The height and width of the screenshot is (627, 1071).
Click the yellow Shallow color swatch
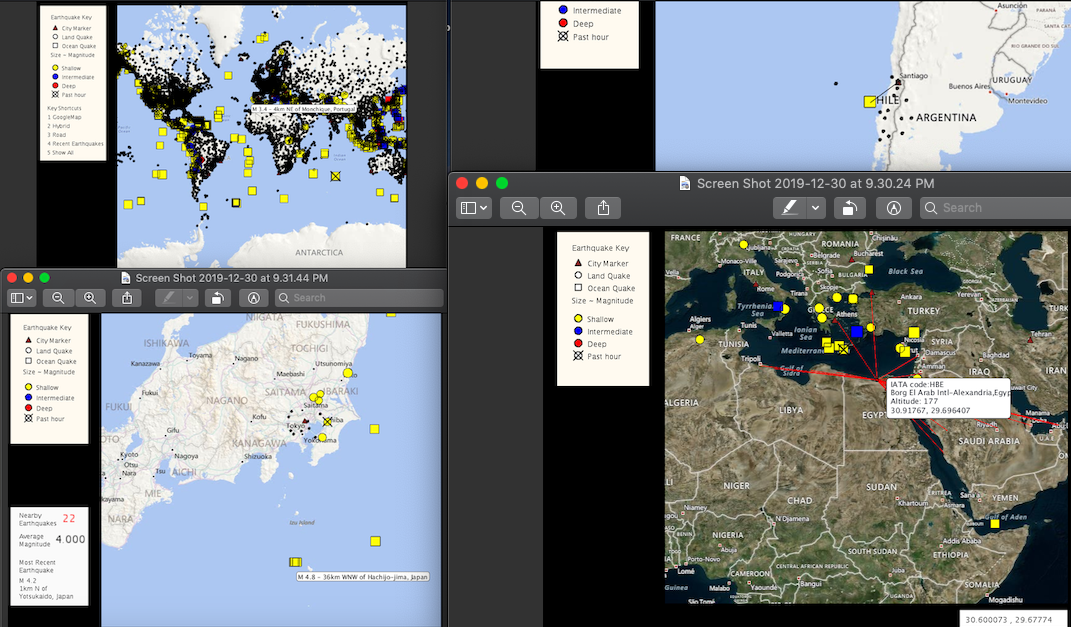578,318
